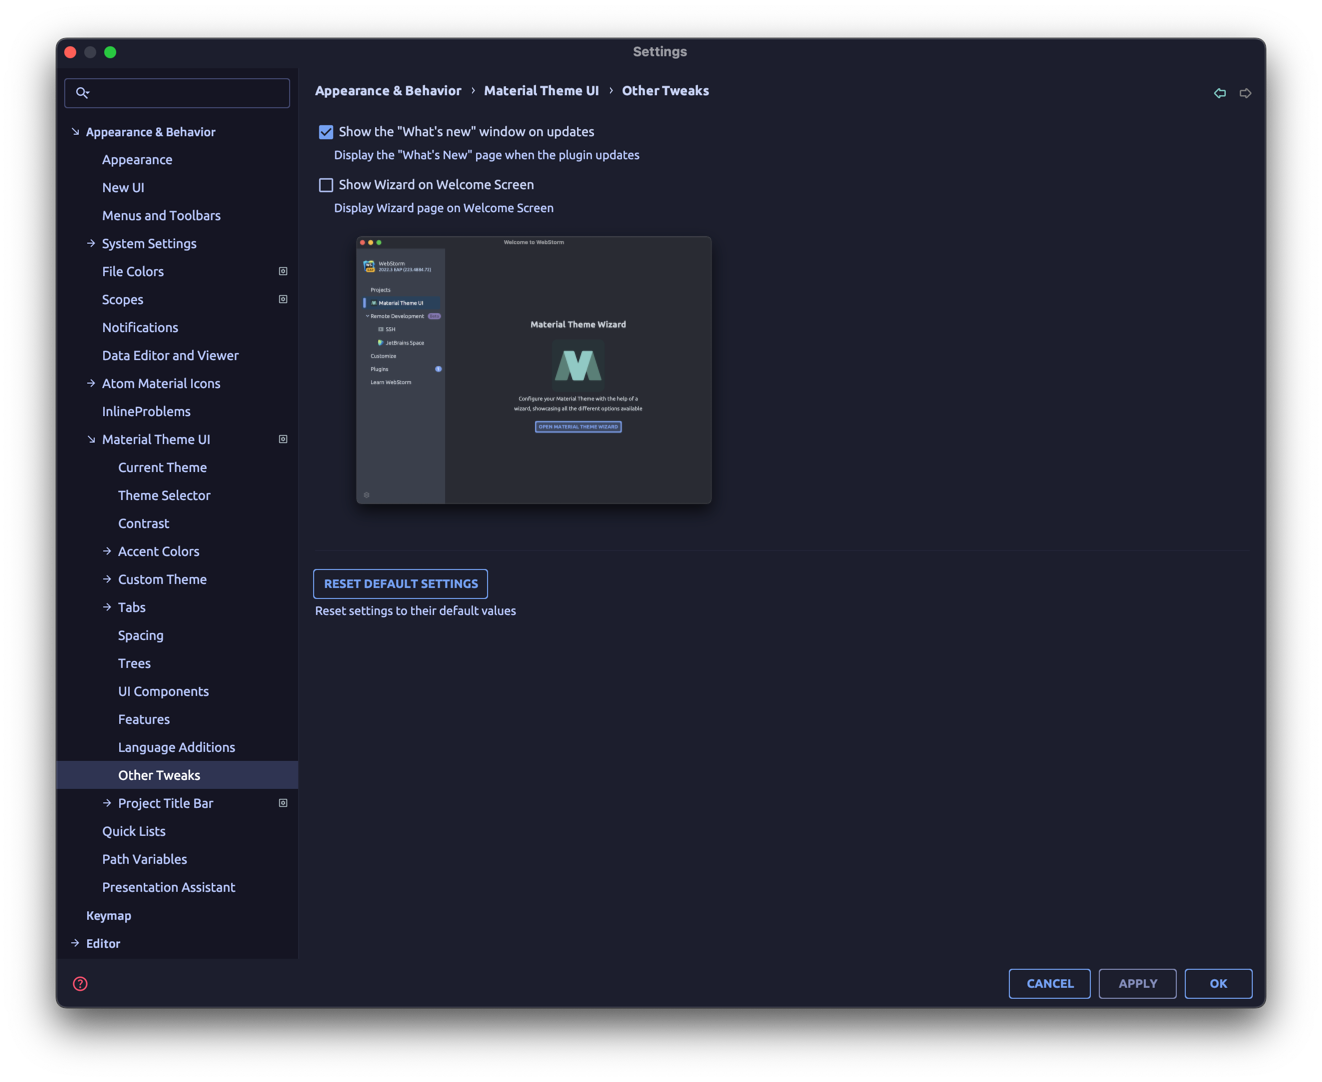
Task: Click the search magnifier in the settings sidebar
Action: pyautogui.click(x=83, y=92)
